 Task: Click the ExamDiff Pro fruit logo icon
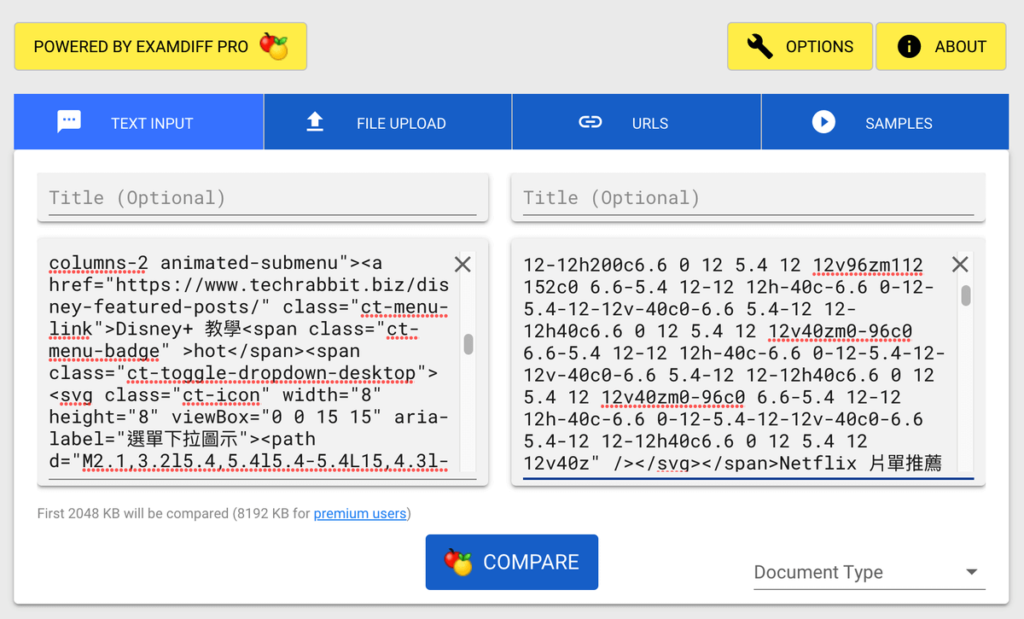pyautogui.click(x=274, y=46)
